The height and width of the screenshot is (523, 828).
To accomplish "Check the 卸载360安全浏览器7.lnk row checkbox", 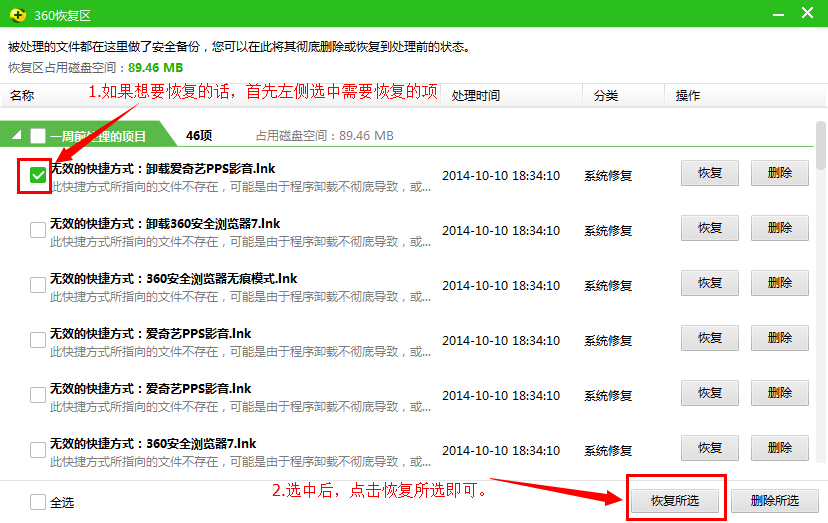I will (37, 230).
